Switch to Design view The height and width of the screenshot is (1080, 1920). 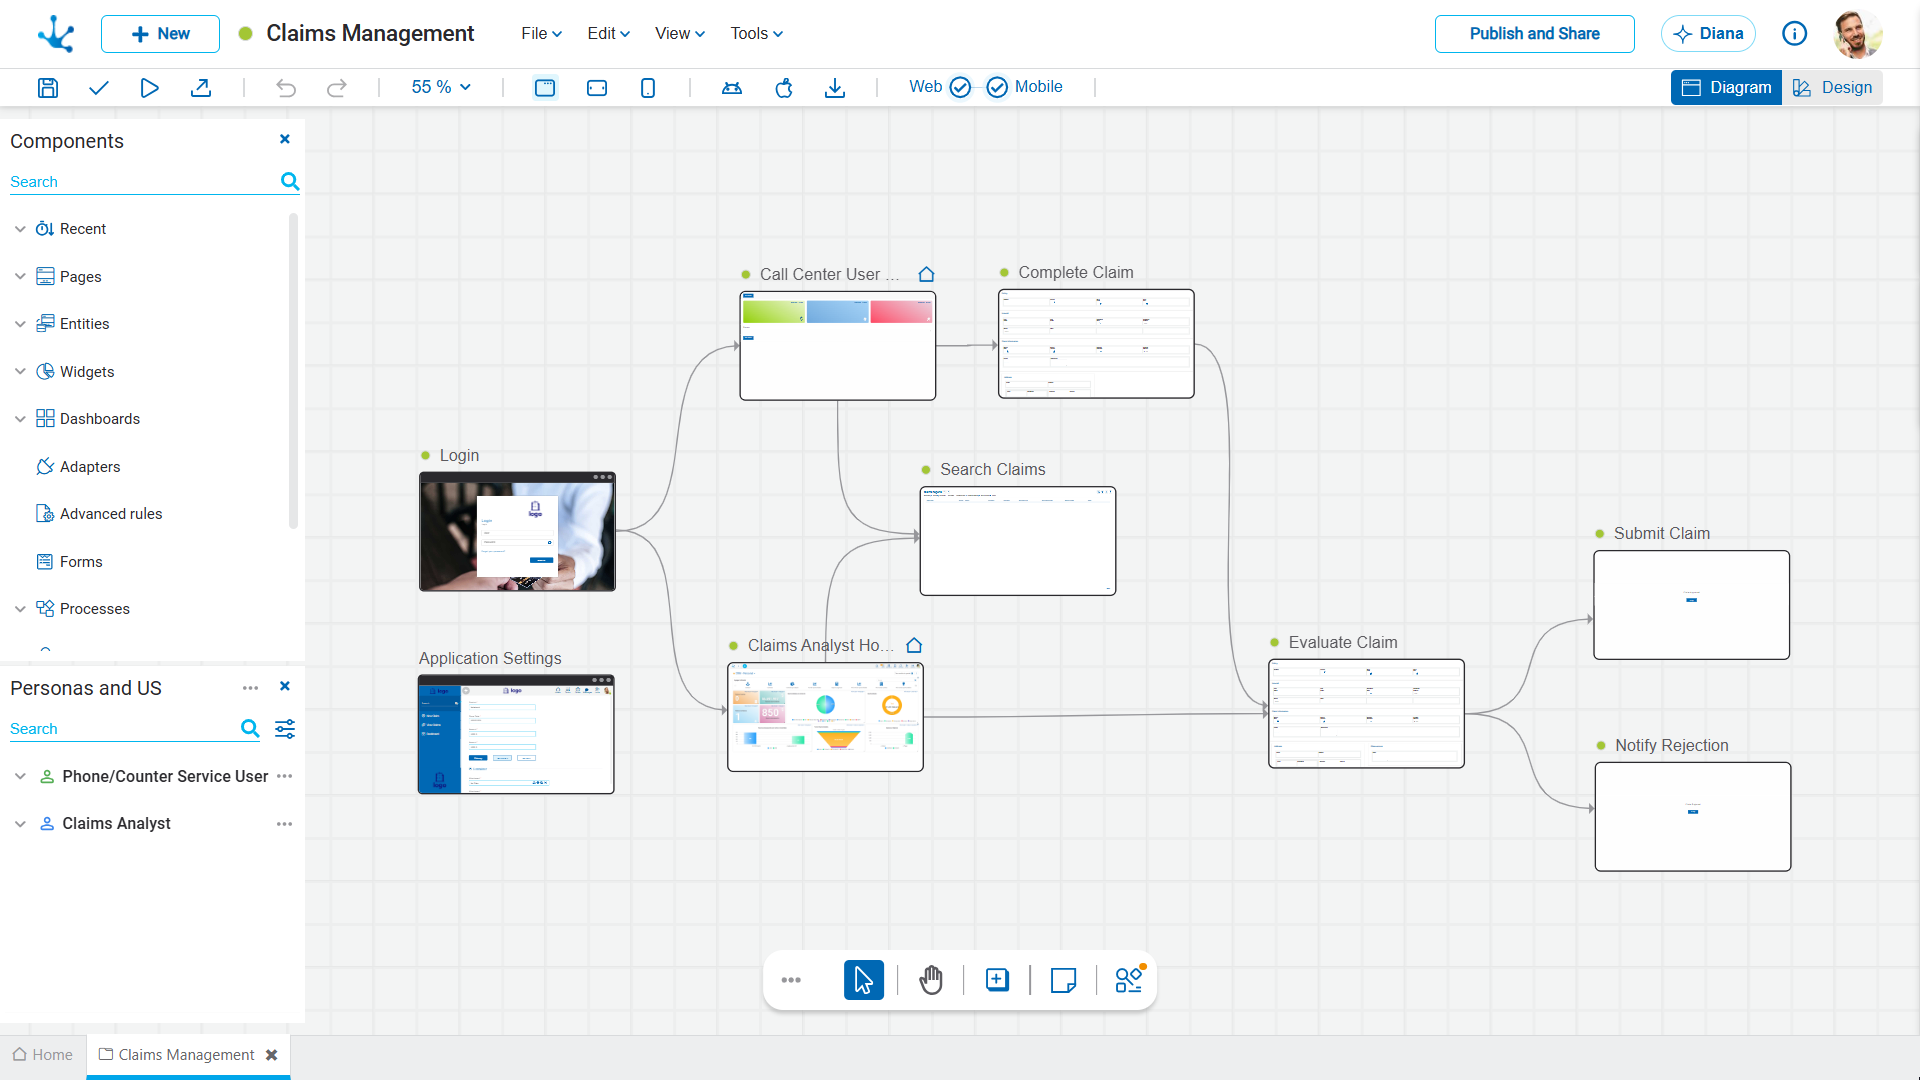[1832, 87]
